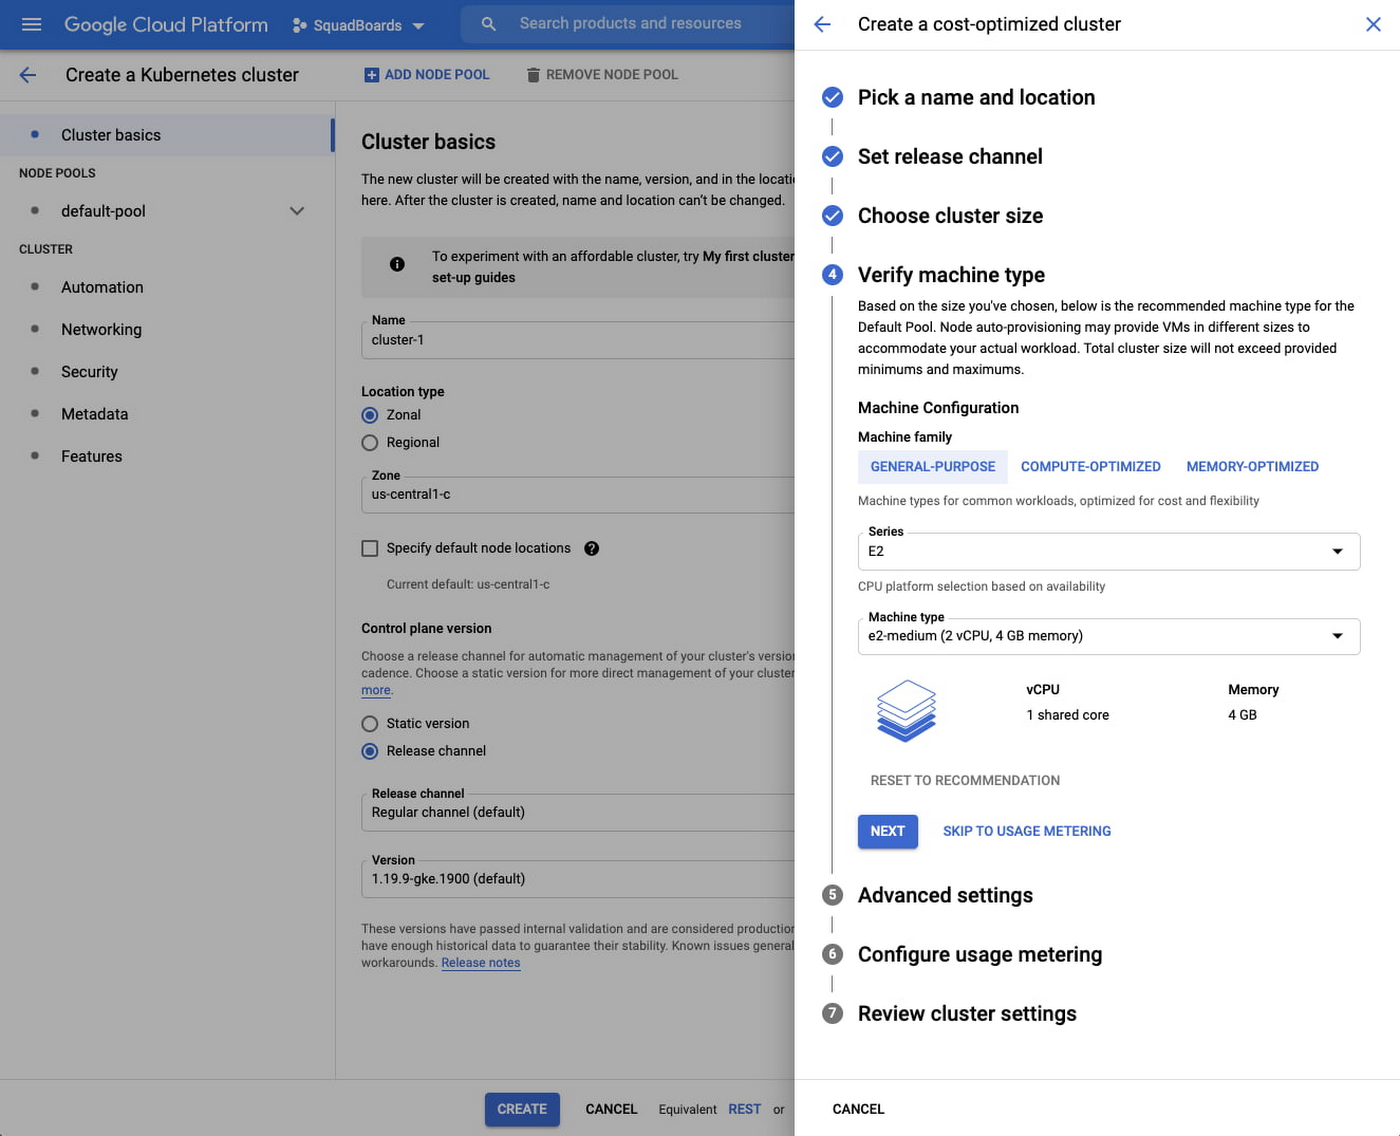This screenshot has width=1400, height=1136.
Task: Jump to the Choose cluster size step
Action: point(950,215)
